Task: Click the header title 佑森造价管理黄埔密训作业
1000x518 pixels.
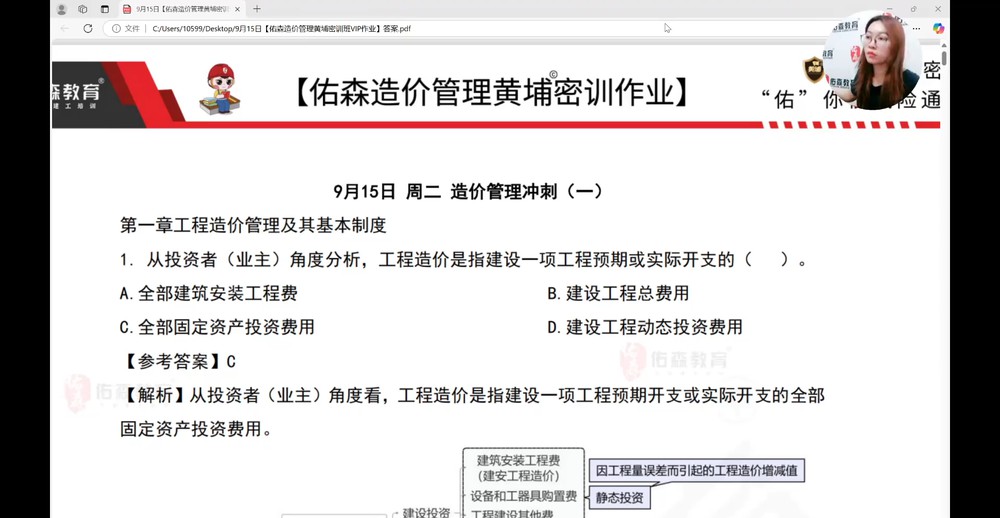Action: (x=490, y=92)
